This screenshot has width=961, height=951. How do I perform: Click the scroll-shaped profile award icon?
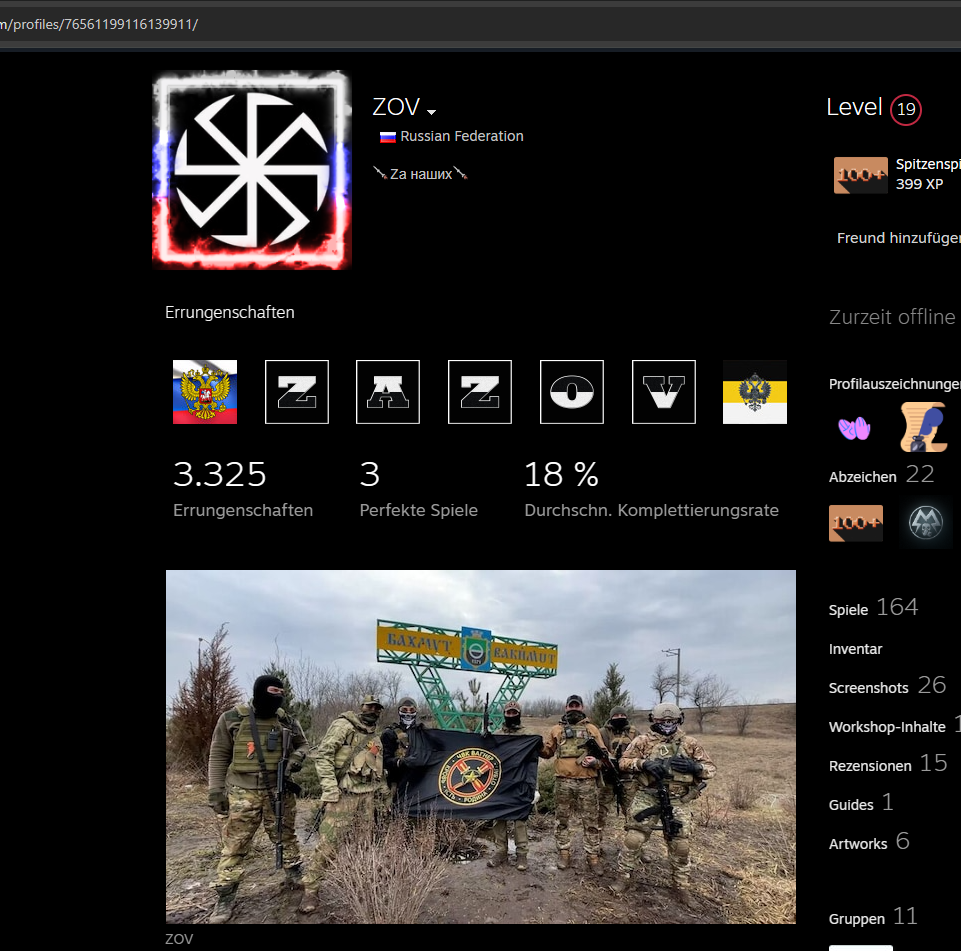pos(922,428)
